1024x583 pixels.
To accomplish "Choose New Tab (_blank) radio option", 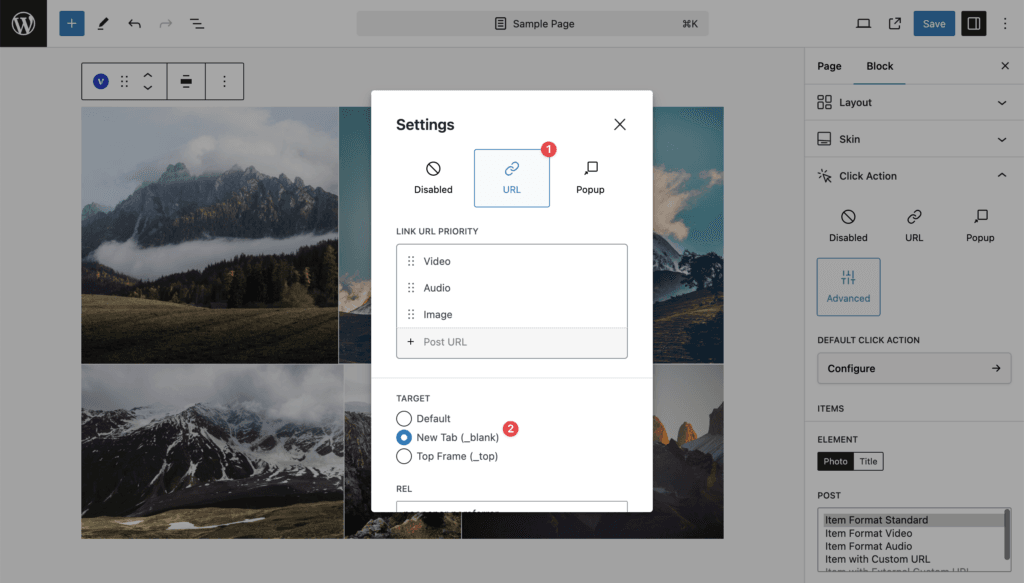I will pos(404,437).
